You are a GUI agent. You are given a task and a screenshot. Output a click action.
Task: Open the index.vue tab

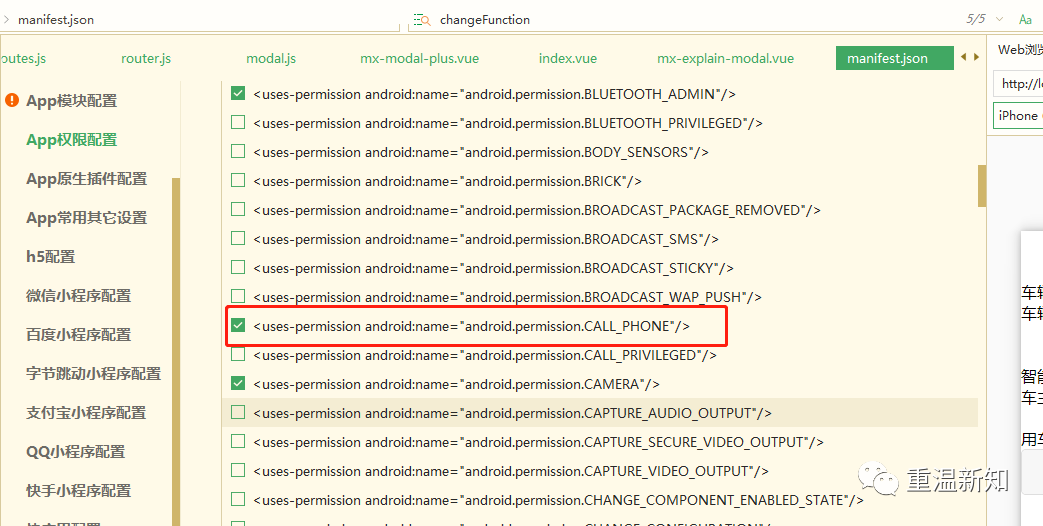tap(567, 59)
